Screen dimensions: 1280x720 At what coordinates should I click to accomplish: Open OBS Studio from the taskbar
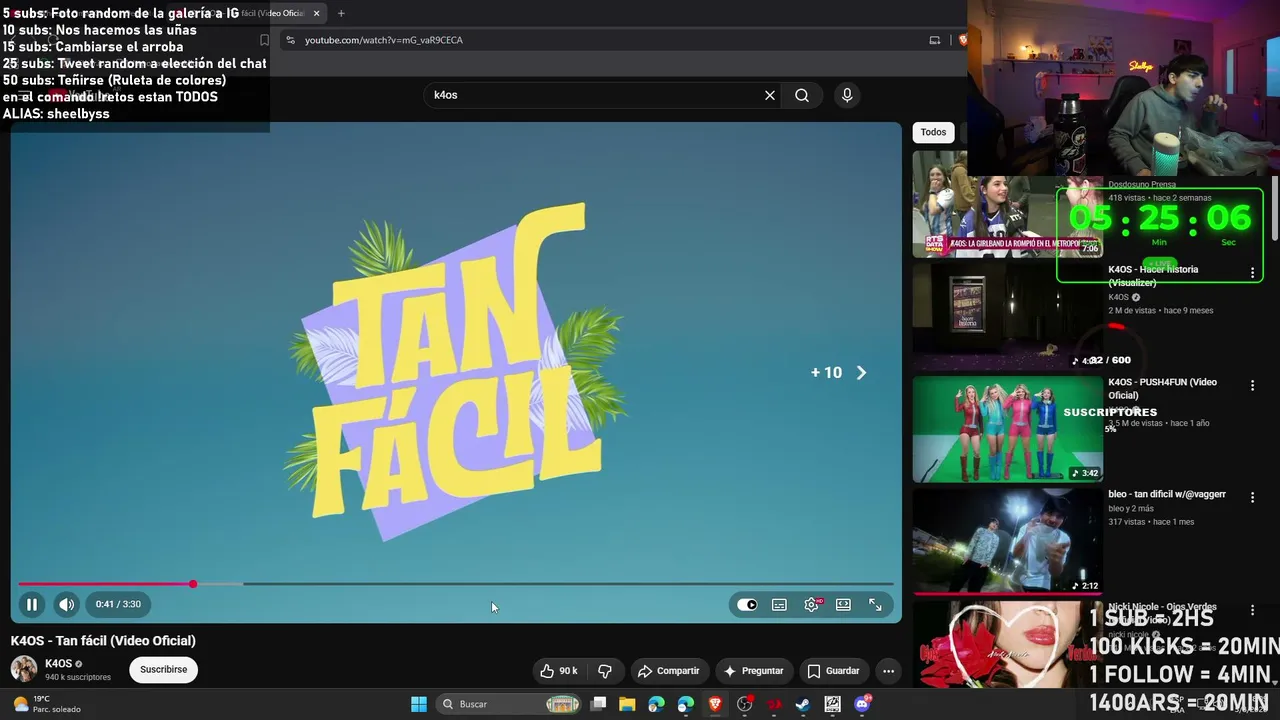coord(744,704)
